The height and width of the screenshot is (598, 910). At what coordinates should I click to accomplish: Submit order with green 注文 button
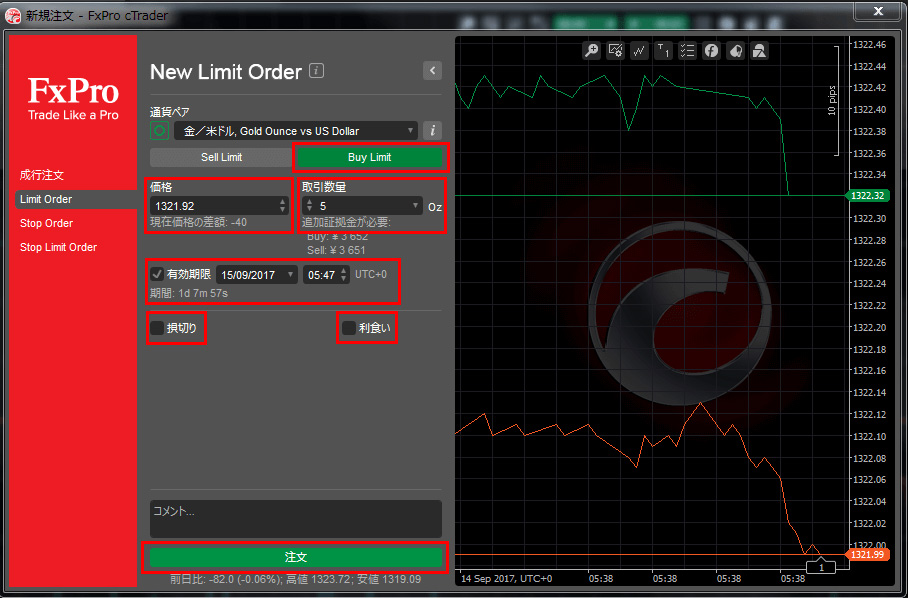(x=296, y=557)
